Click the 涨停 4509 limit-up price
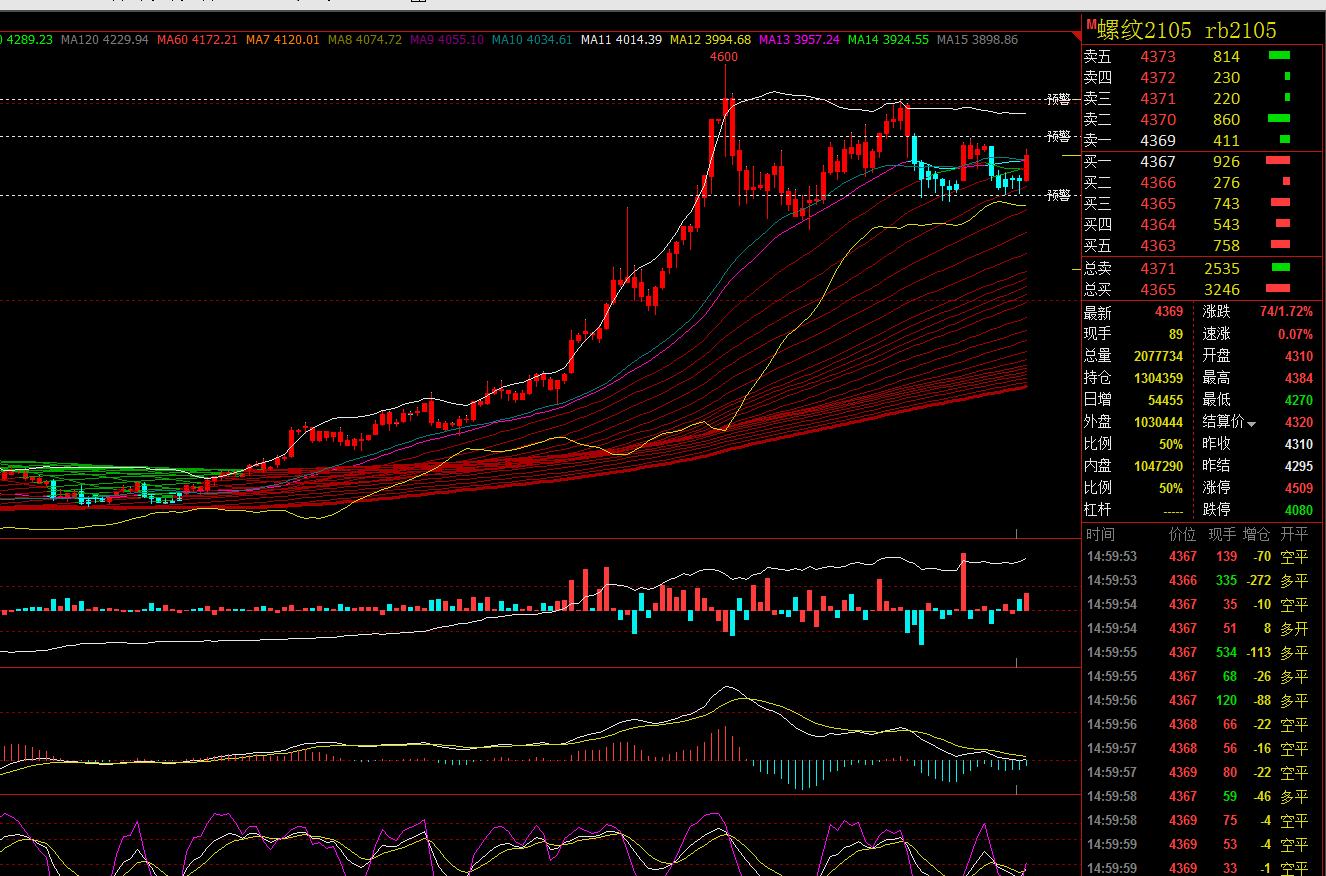1326x876 pixels. point(1299,488)
